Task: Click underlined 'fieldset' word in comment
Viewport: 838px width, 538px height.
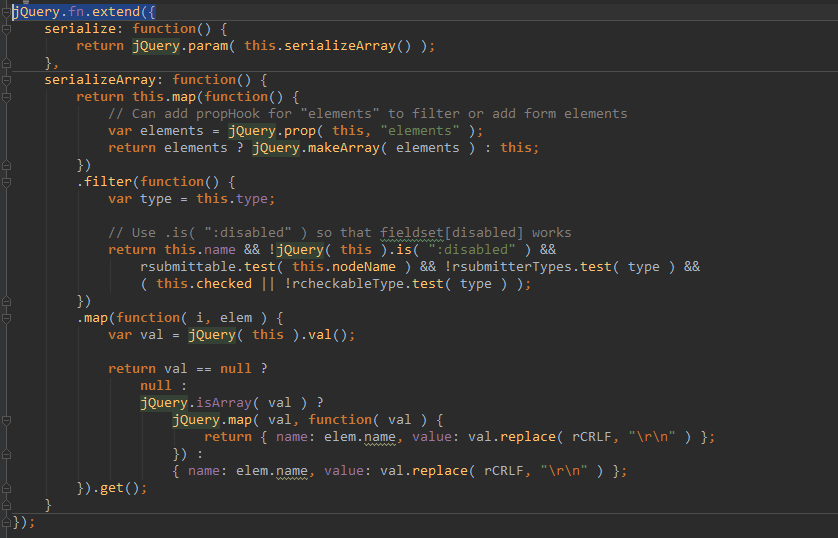Action: [x=412, y=233]
